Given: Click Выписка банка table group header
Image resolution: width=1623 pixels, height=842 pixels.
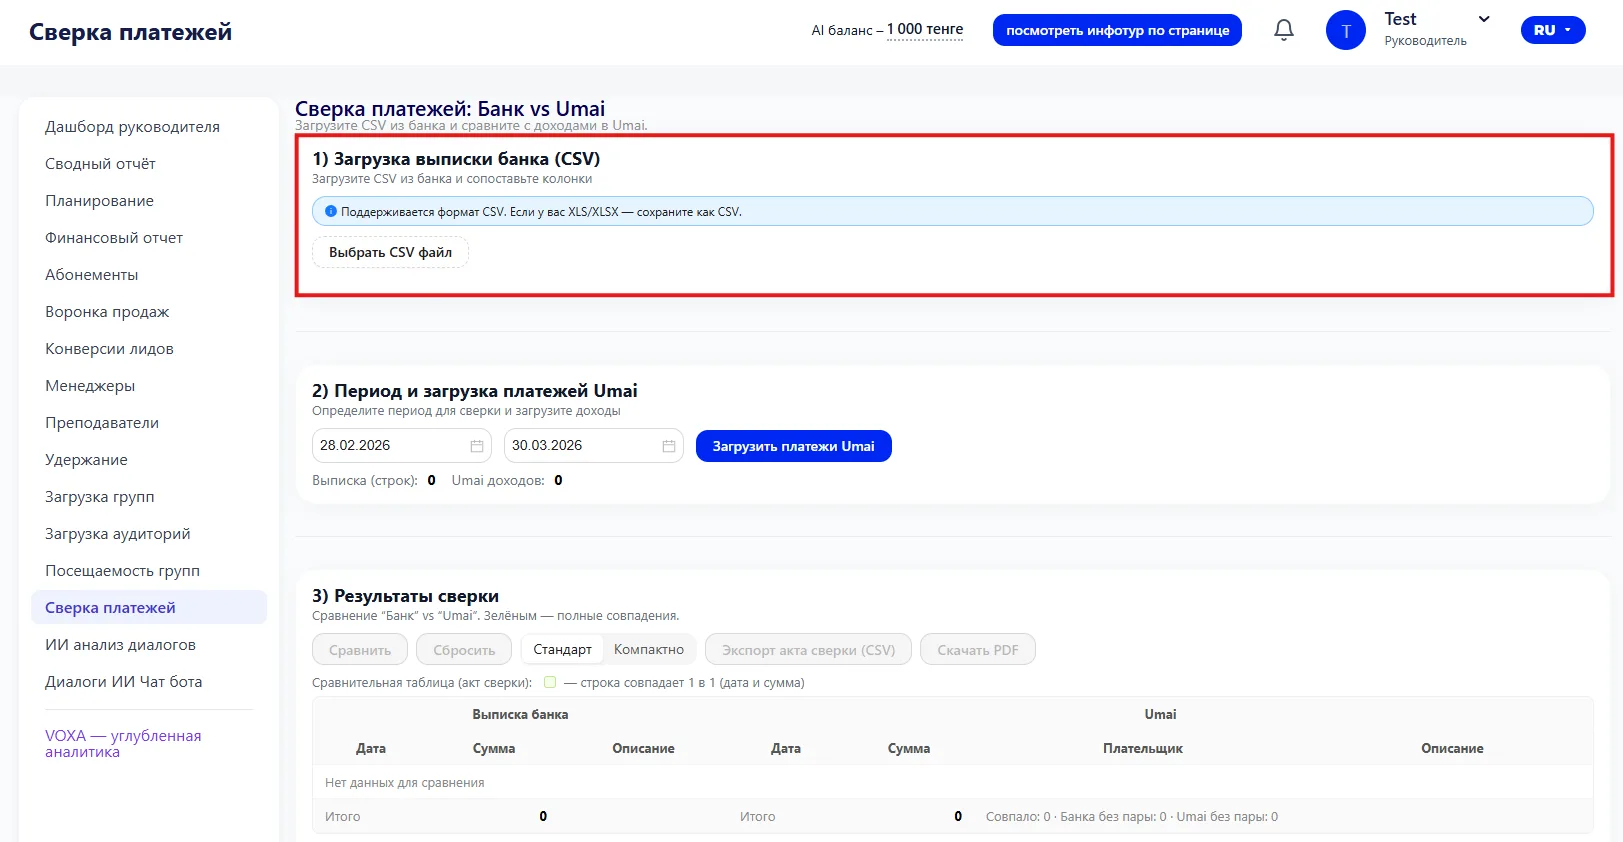Looking at the screenshot, I should pos(520,714).
